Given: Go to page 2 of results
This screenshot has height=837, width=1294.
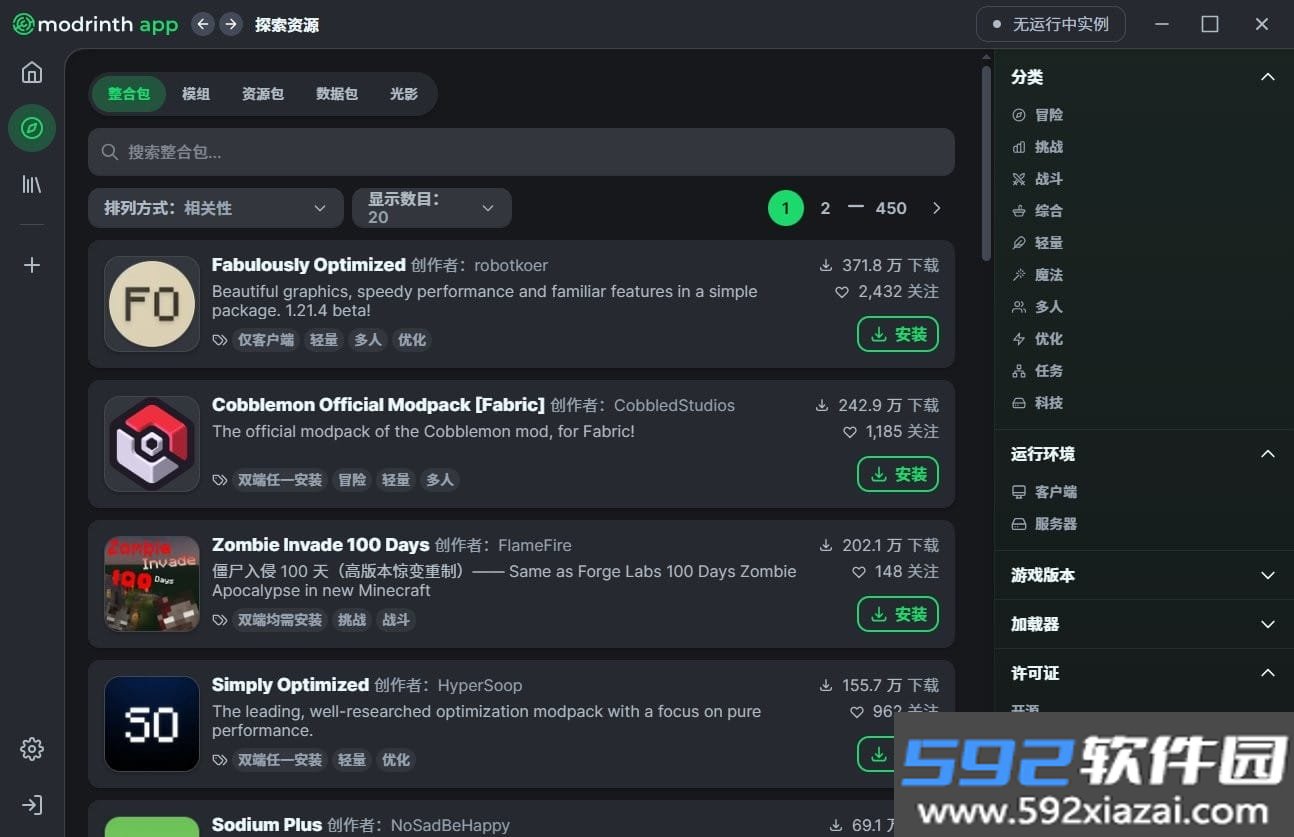Looking at the screenshot, I should (x=825, y=208).
